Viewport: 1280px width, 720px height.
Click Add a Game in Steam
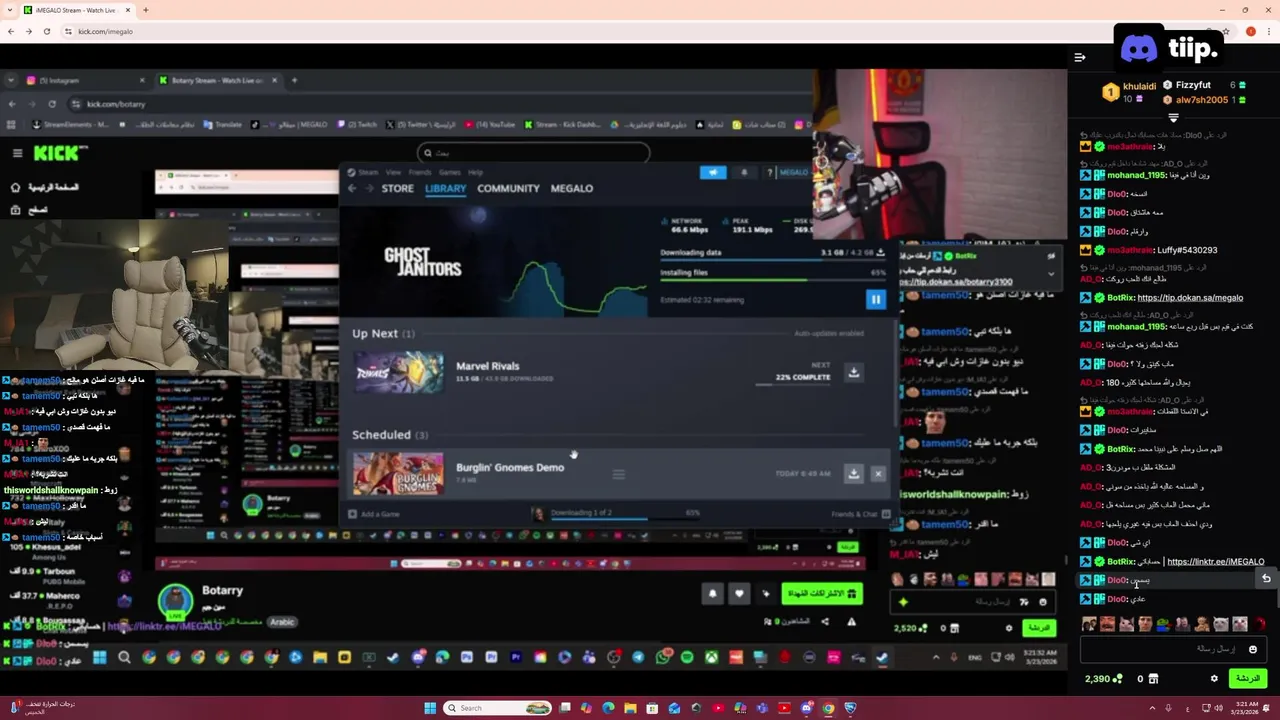pos(373,514)
